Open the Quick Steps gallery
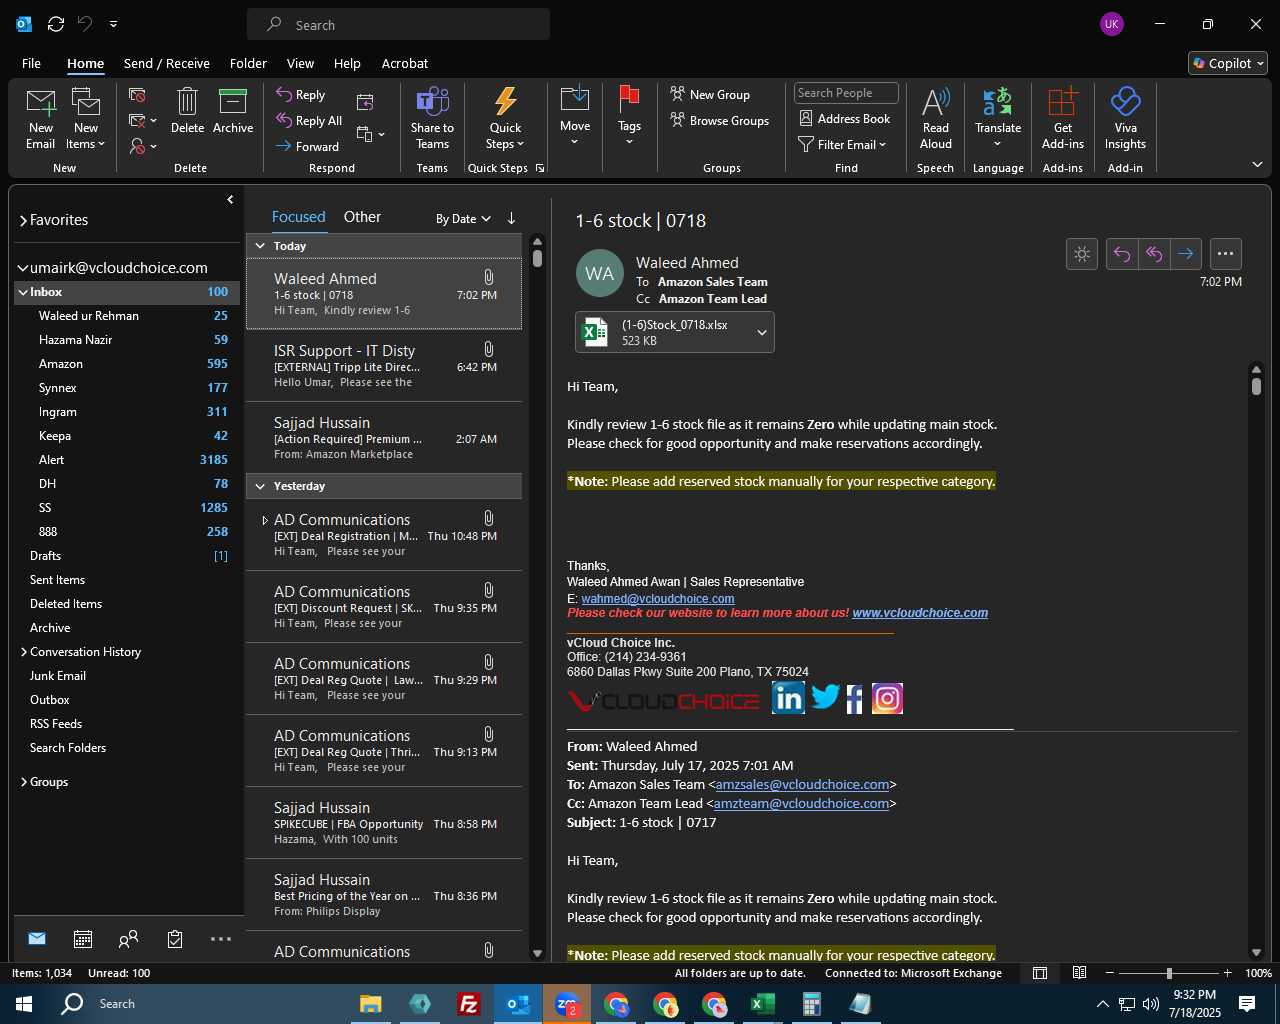Image resolution: width=1280 pixels, height=1024 pixels. [x=506, y=119]
